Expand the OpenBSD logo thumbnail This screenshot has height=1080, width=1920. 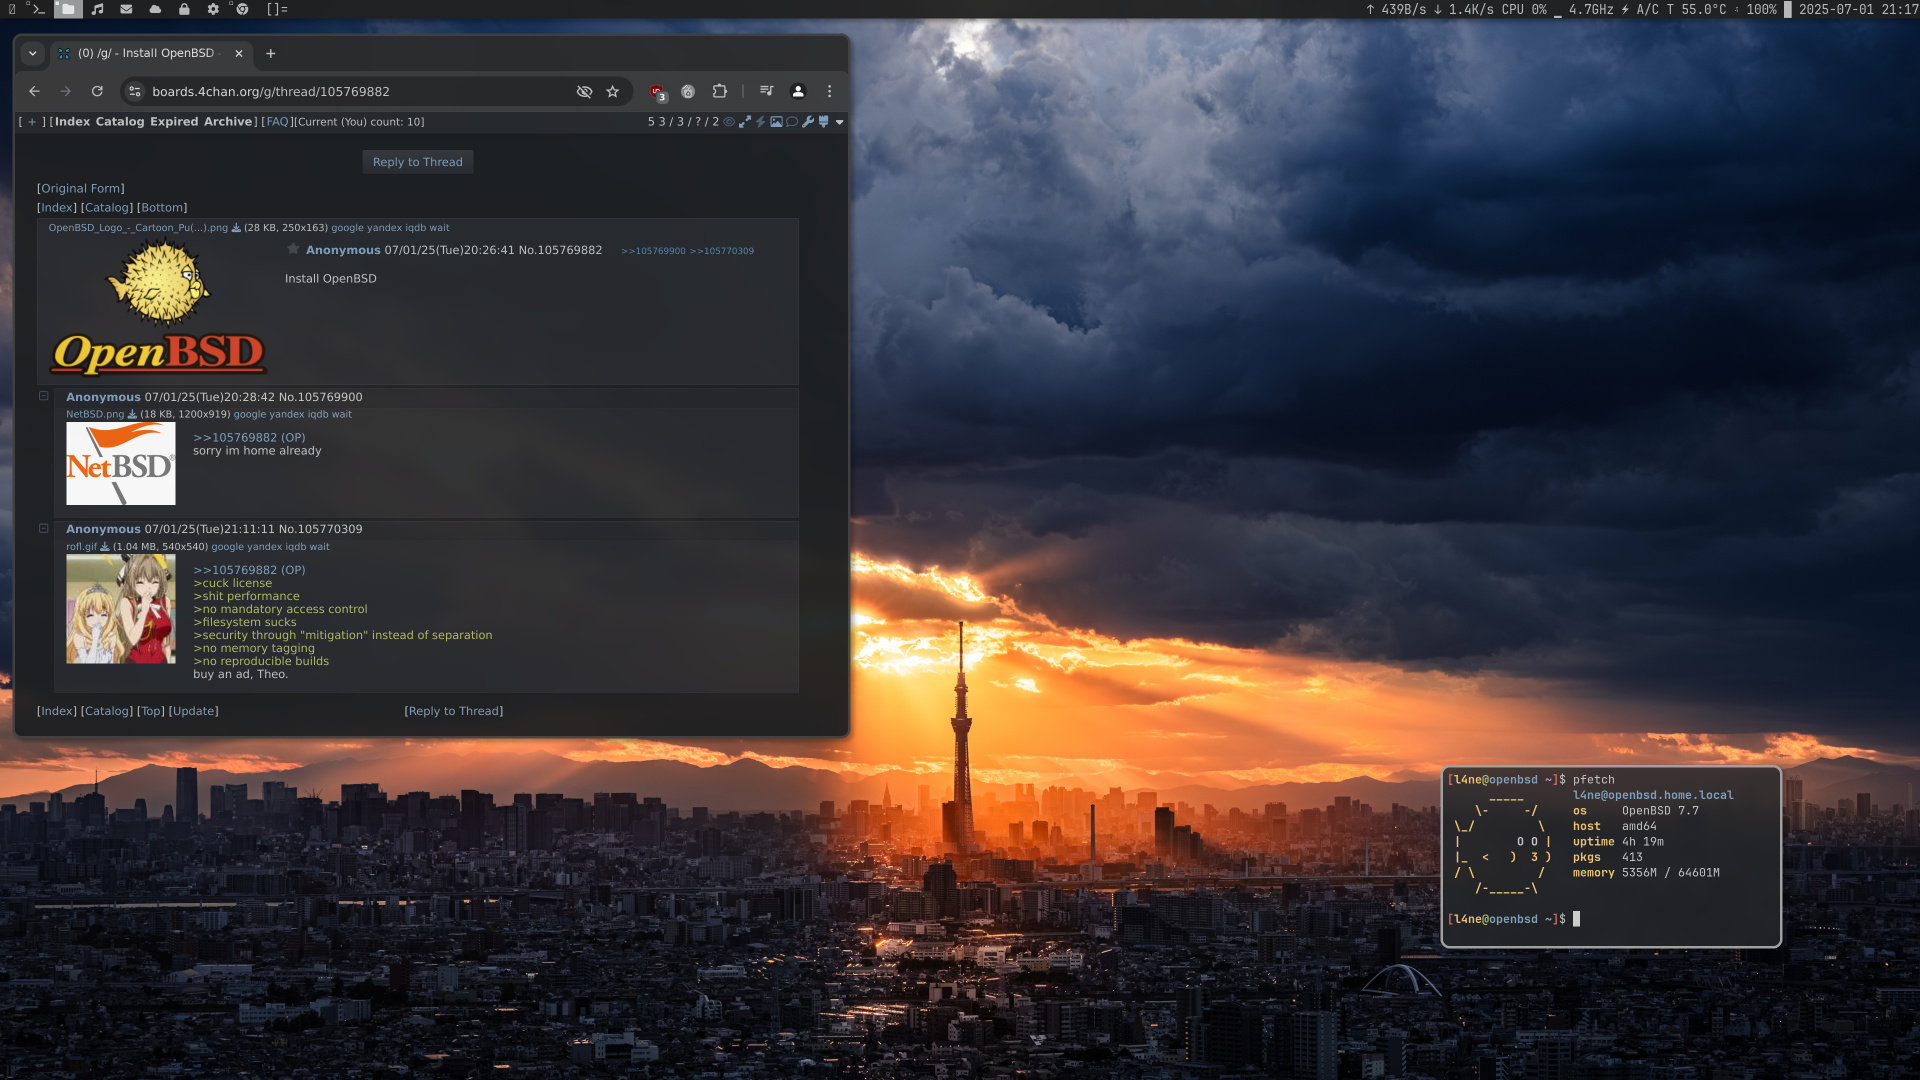point(159,308)
